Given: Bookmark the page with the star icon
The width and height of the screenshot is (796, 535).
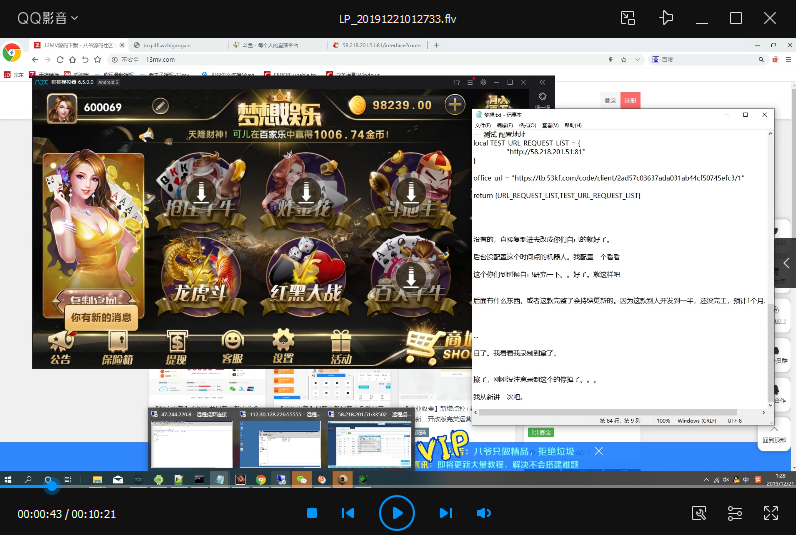Looking at the screenshot, I should [x=97, y=59].
